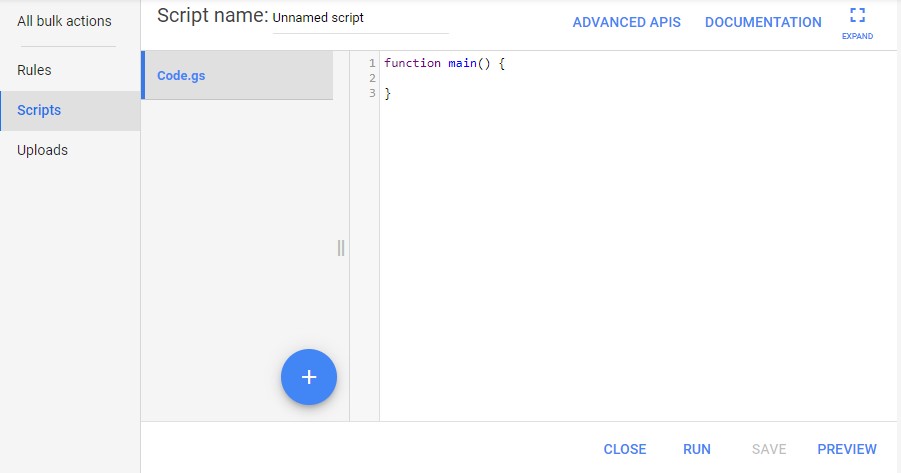Place cursor on function main() line
This screenshot has height=473, width=901.
pos(444,63)
